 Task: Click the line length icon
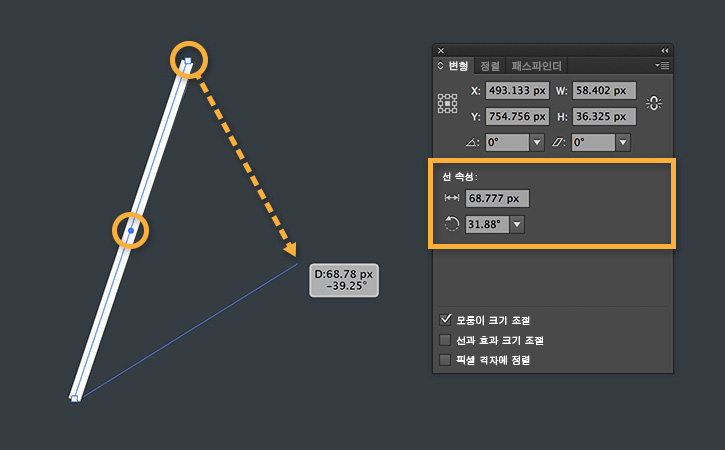(x=451, y=199)
